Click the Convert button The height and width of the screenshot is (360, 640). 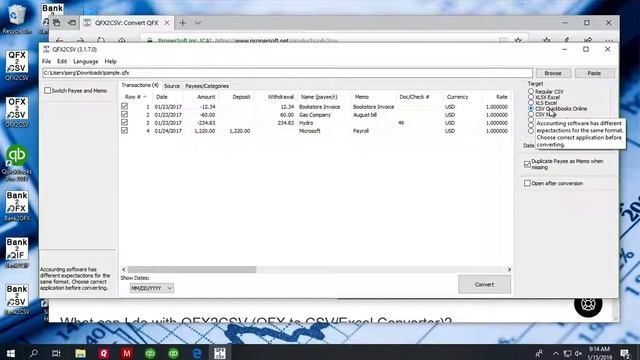point(484,284)
